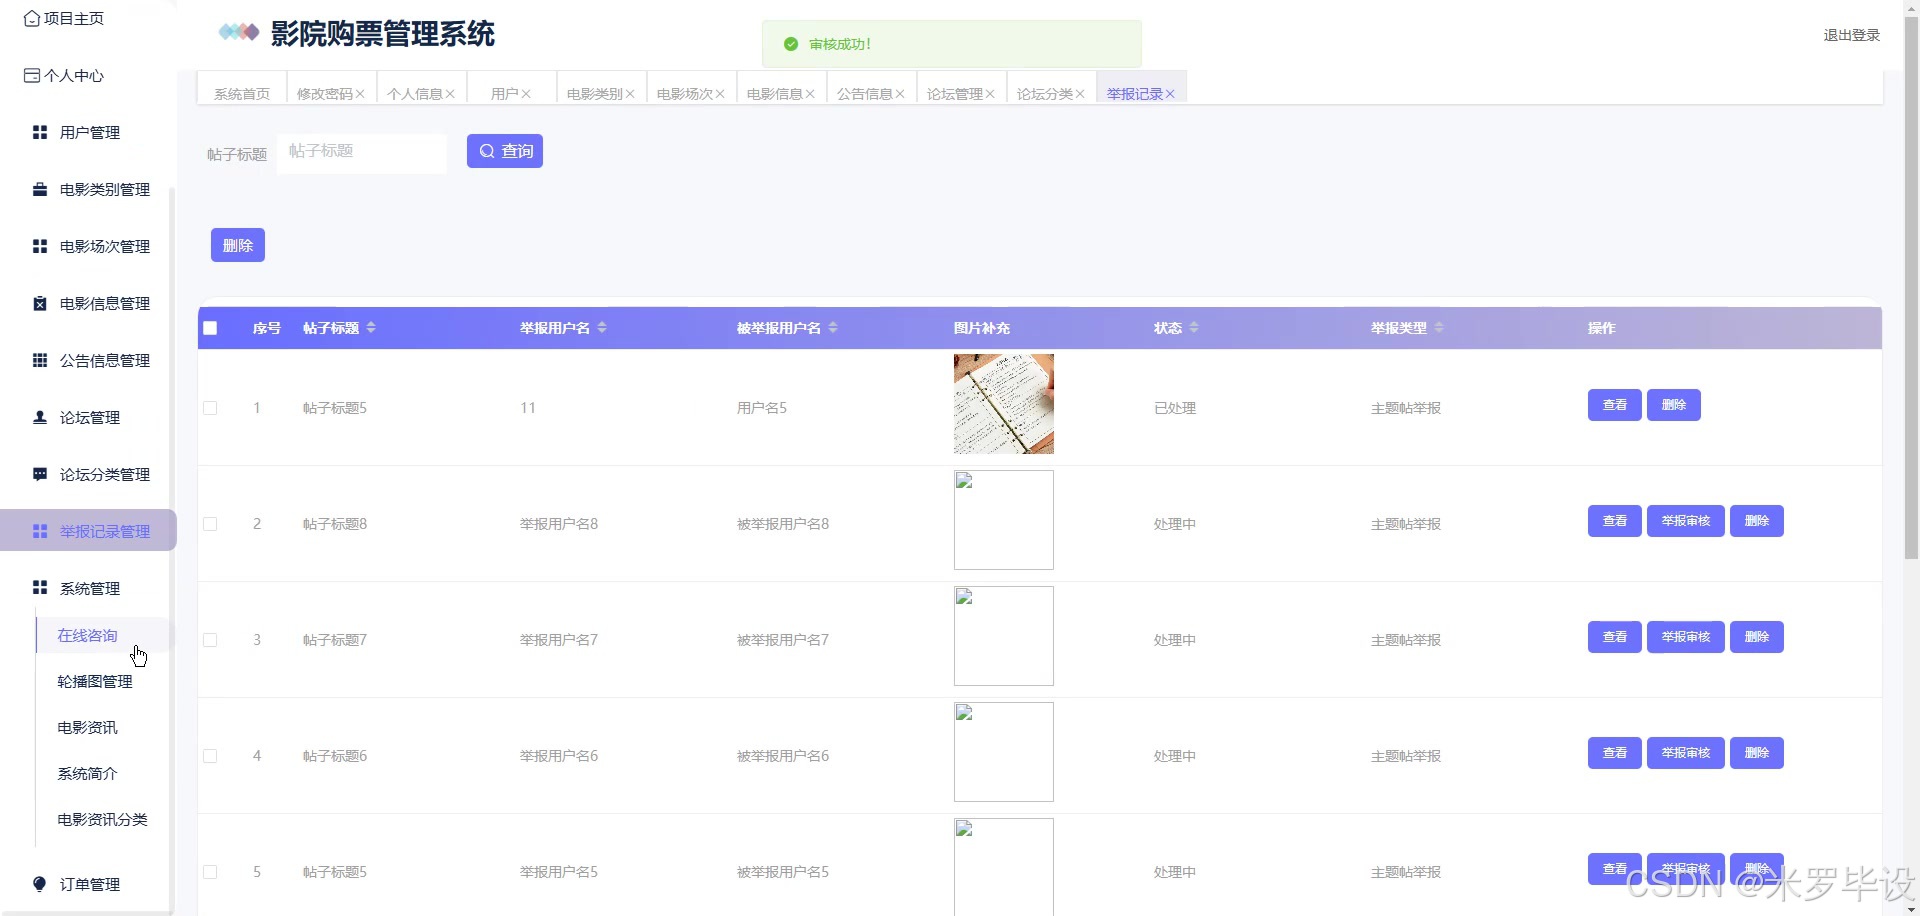Viewport: 1920px width, 916px height.
Task: Close the 电影信息 tab with its X
Action: click(x=810, y=94)
